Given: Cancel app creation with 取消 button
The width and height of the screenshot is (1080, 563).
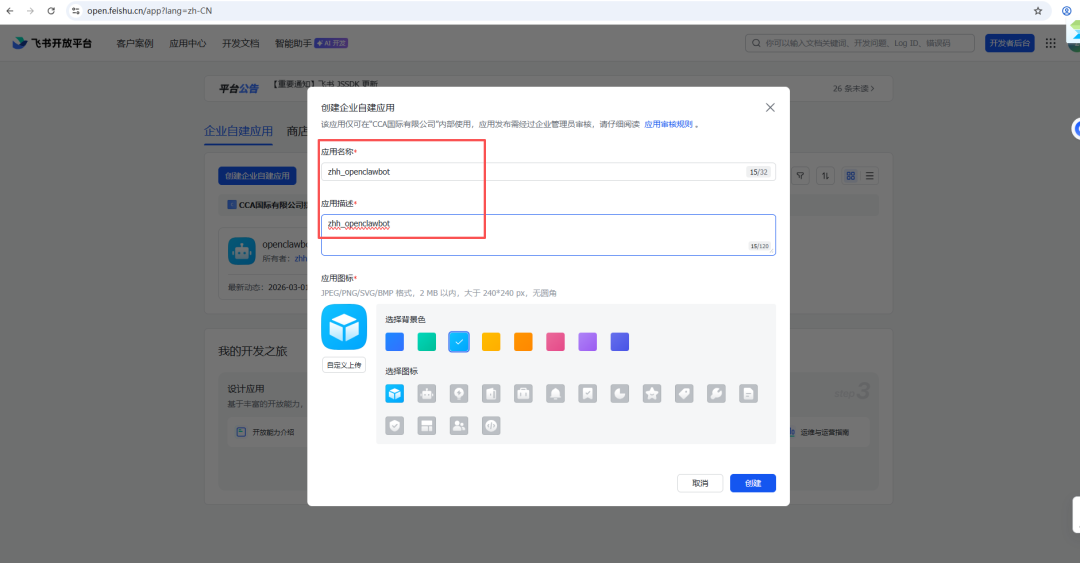Looking at the screenshot, I should (700, 483).
